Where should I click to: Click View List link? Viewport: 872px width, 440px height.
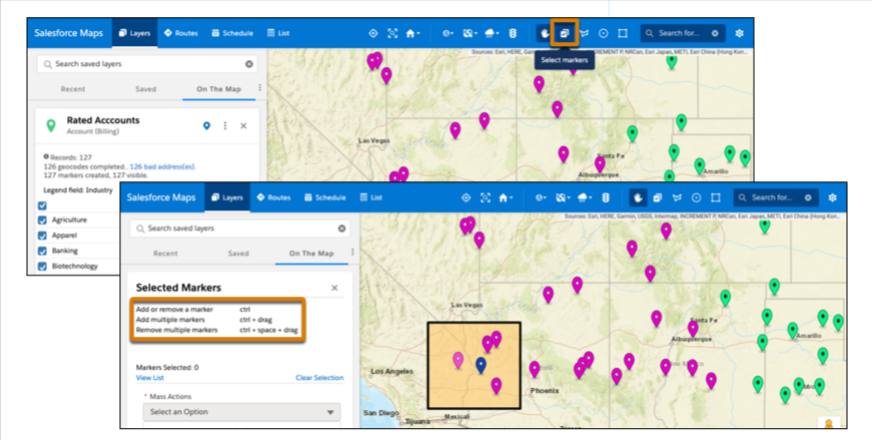pos(150,378)
